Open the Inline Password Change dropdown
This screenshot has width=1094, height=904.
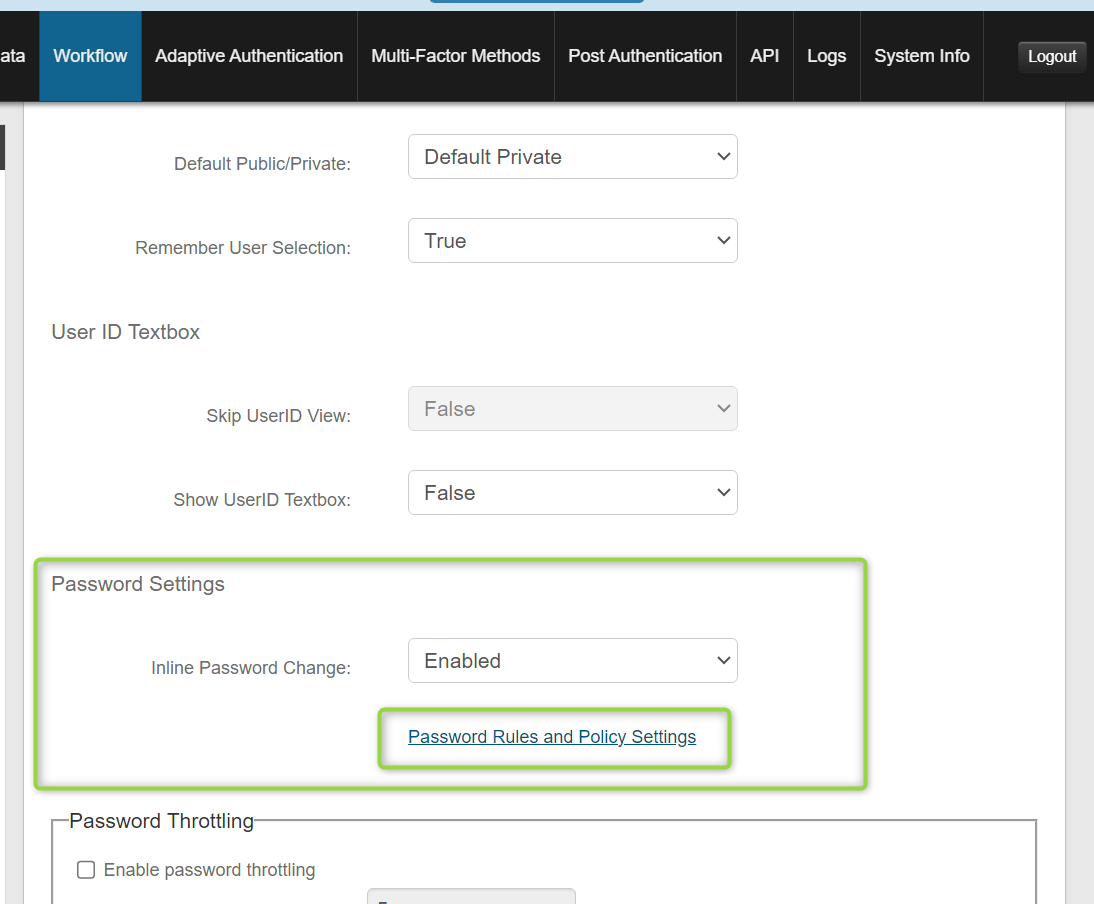(573, 661)
